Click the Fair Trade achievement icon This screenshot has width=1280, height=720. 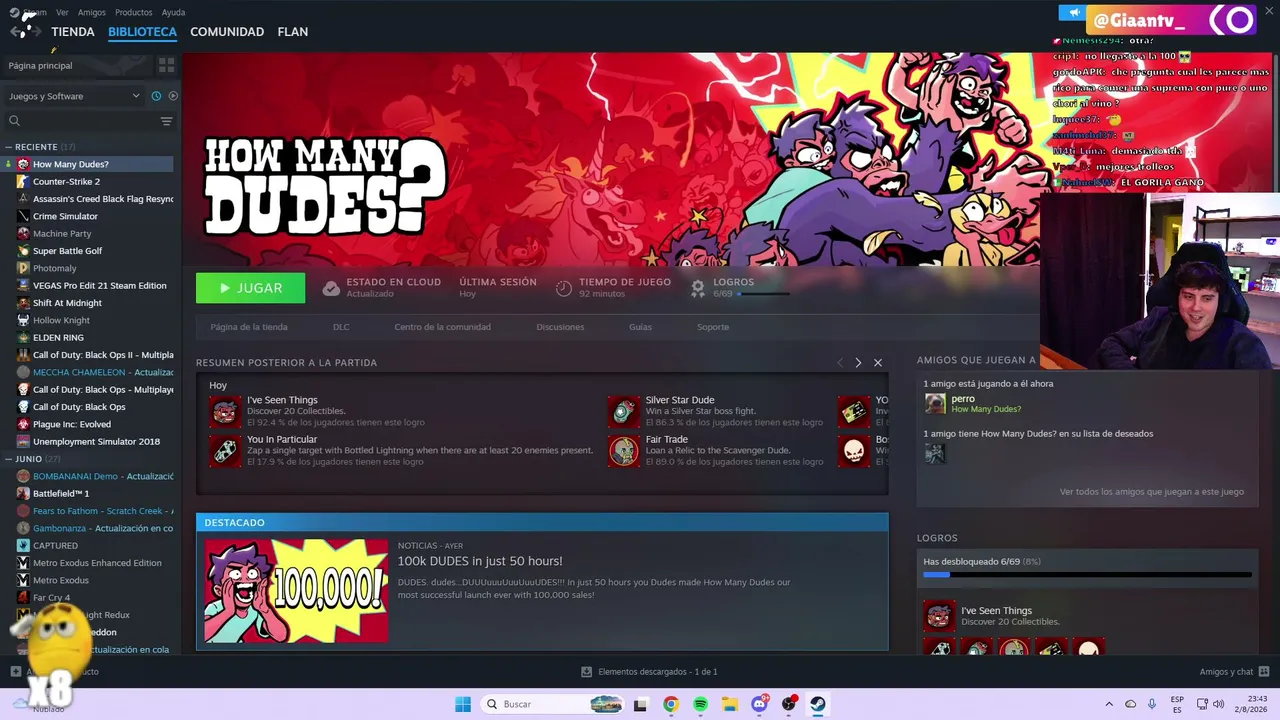pos(624,450)
